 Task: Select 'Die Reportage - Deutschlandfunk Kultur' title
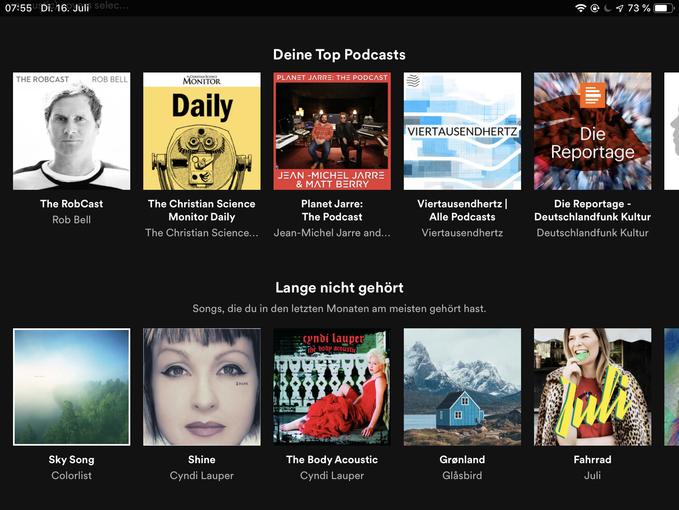click(x=592, y=210)
